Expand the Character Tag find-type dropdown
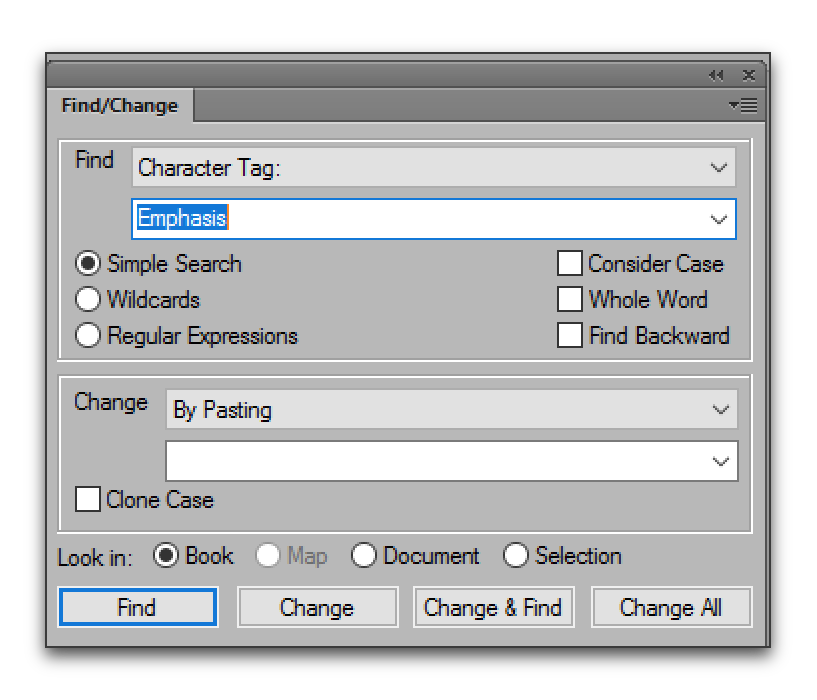The width and height of the screenshot is (817, 700). pyautogui.click(x=434, y=168)
